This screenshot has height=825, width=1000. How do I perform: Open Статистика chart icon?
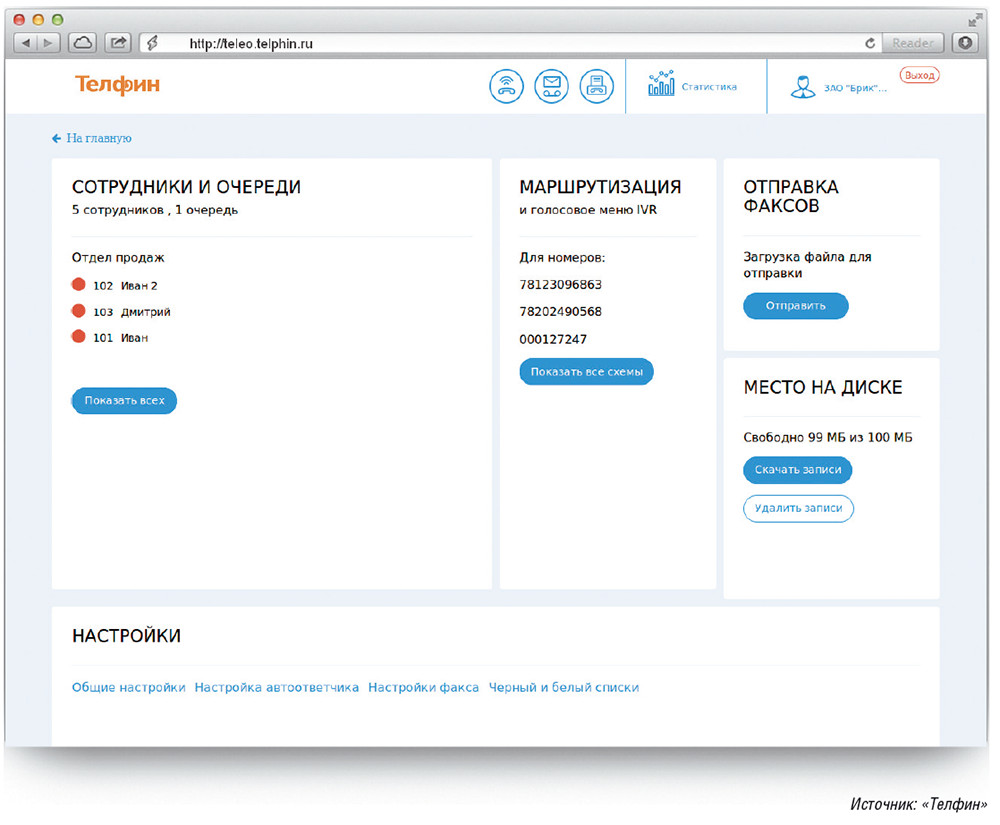point(661,85)
